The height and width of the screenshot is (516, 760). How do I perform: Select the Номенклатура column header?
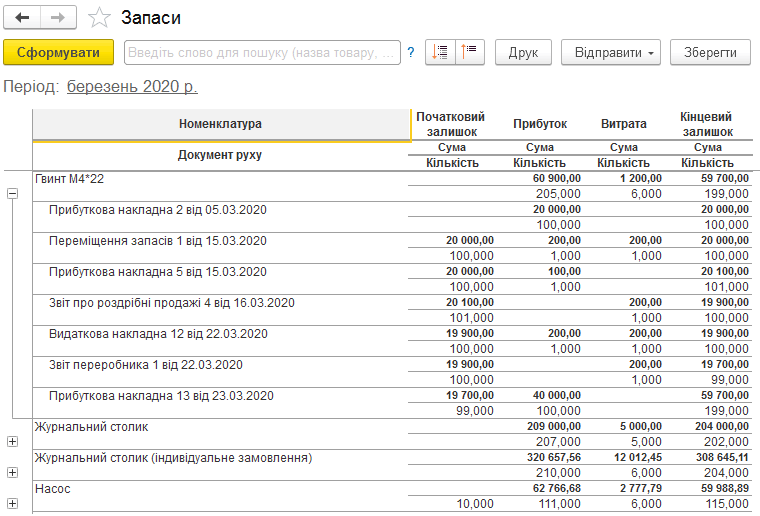coord(222,125)
